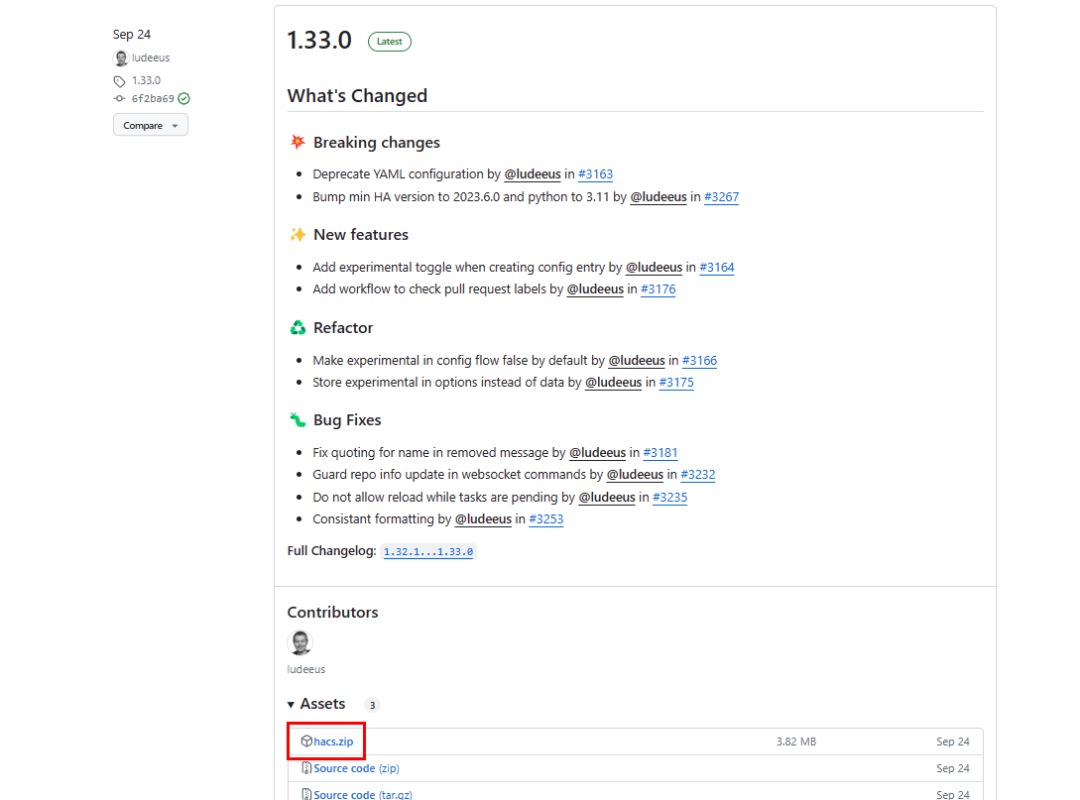
Task: Open pull request #3166
Action: (699, 360)
